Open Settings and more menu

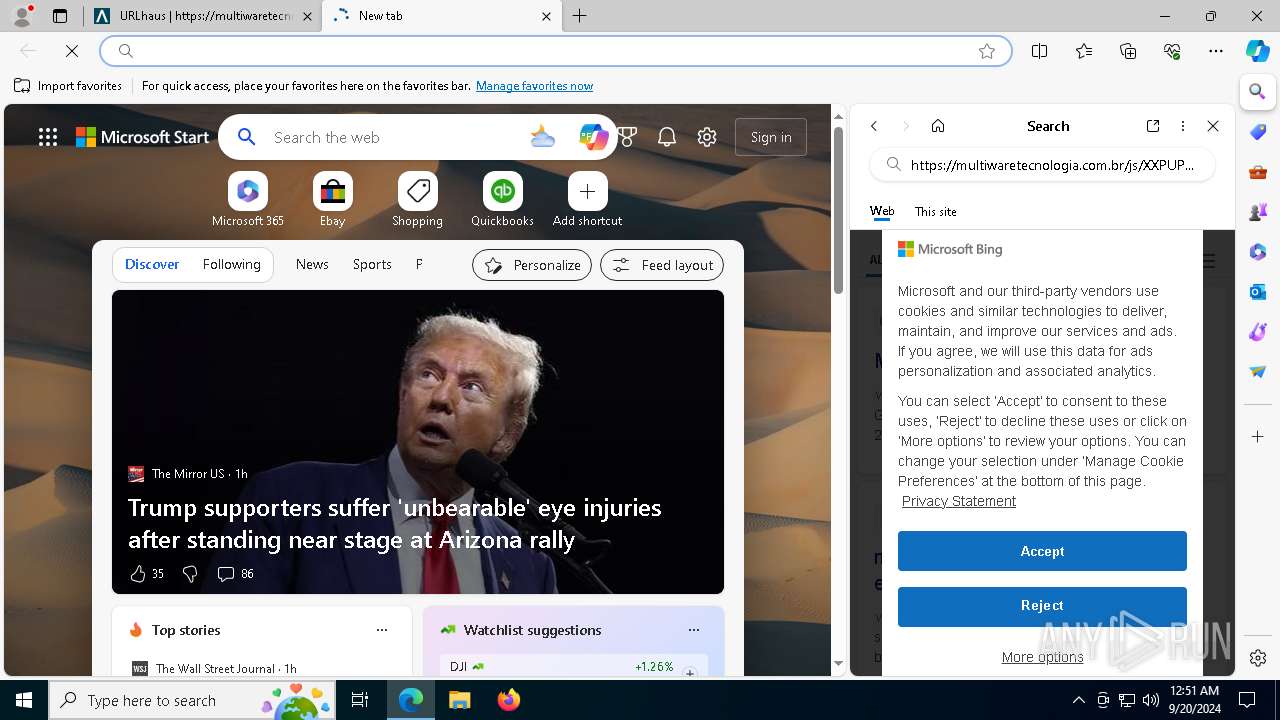[x=1216, y=51]
